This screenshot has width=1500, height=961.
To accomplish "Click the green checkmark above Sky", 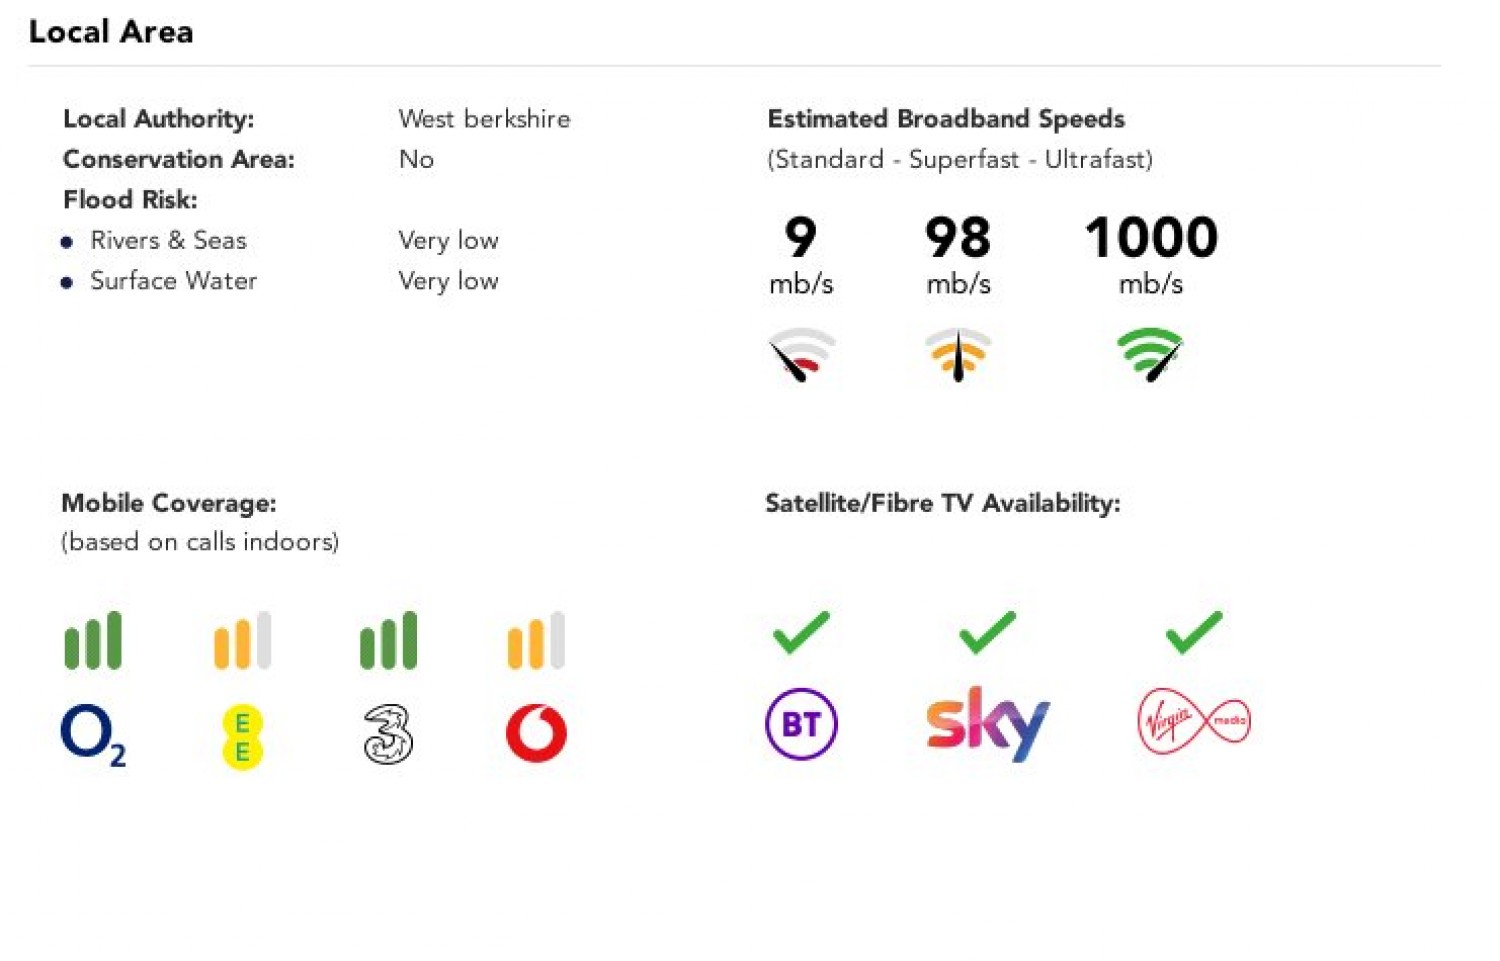I will click(x=987, y=632).
